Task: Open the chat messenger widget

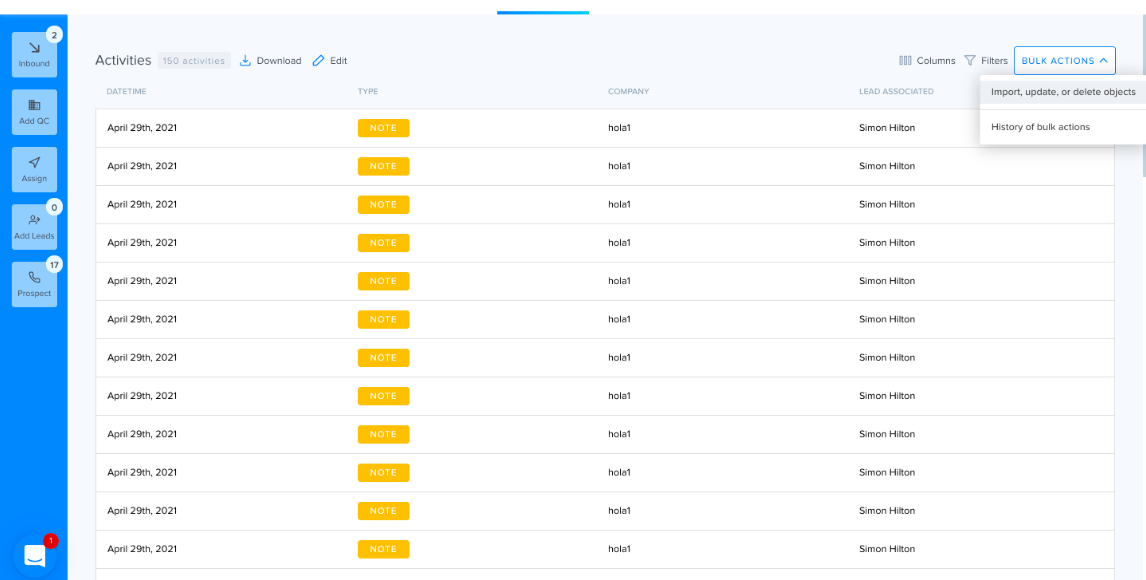Action: 35,557
